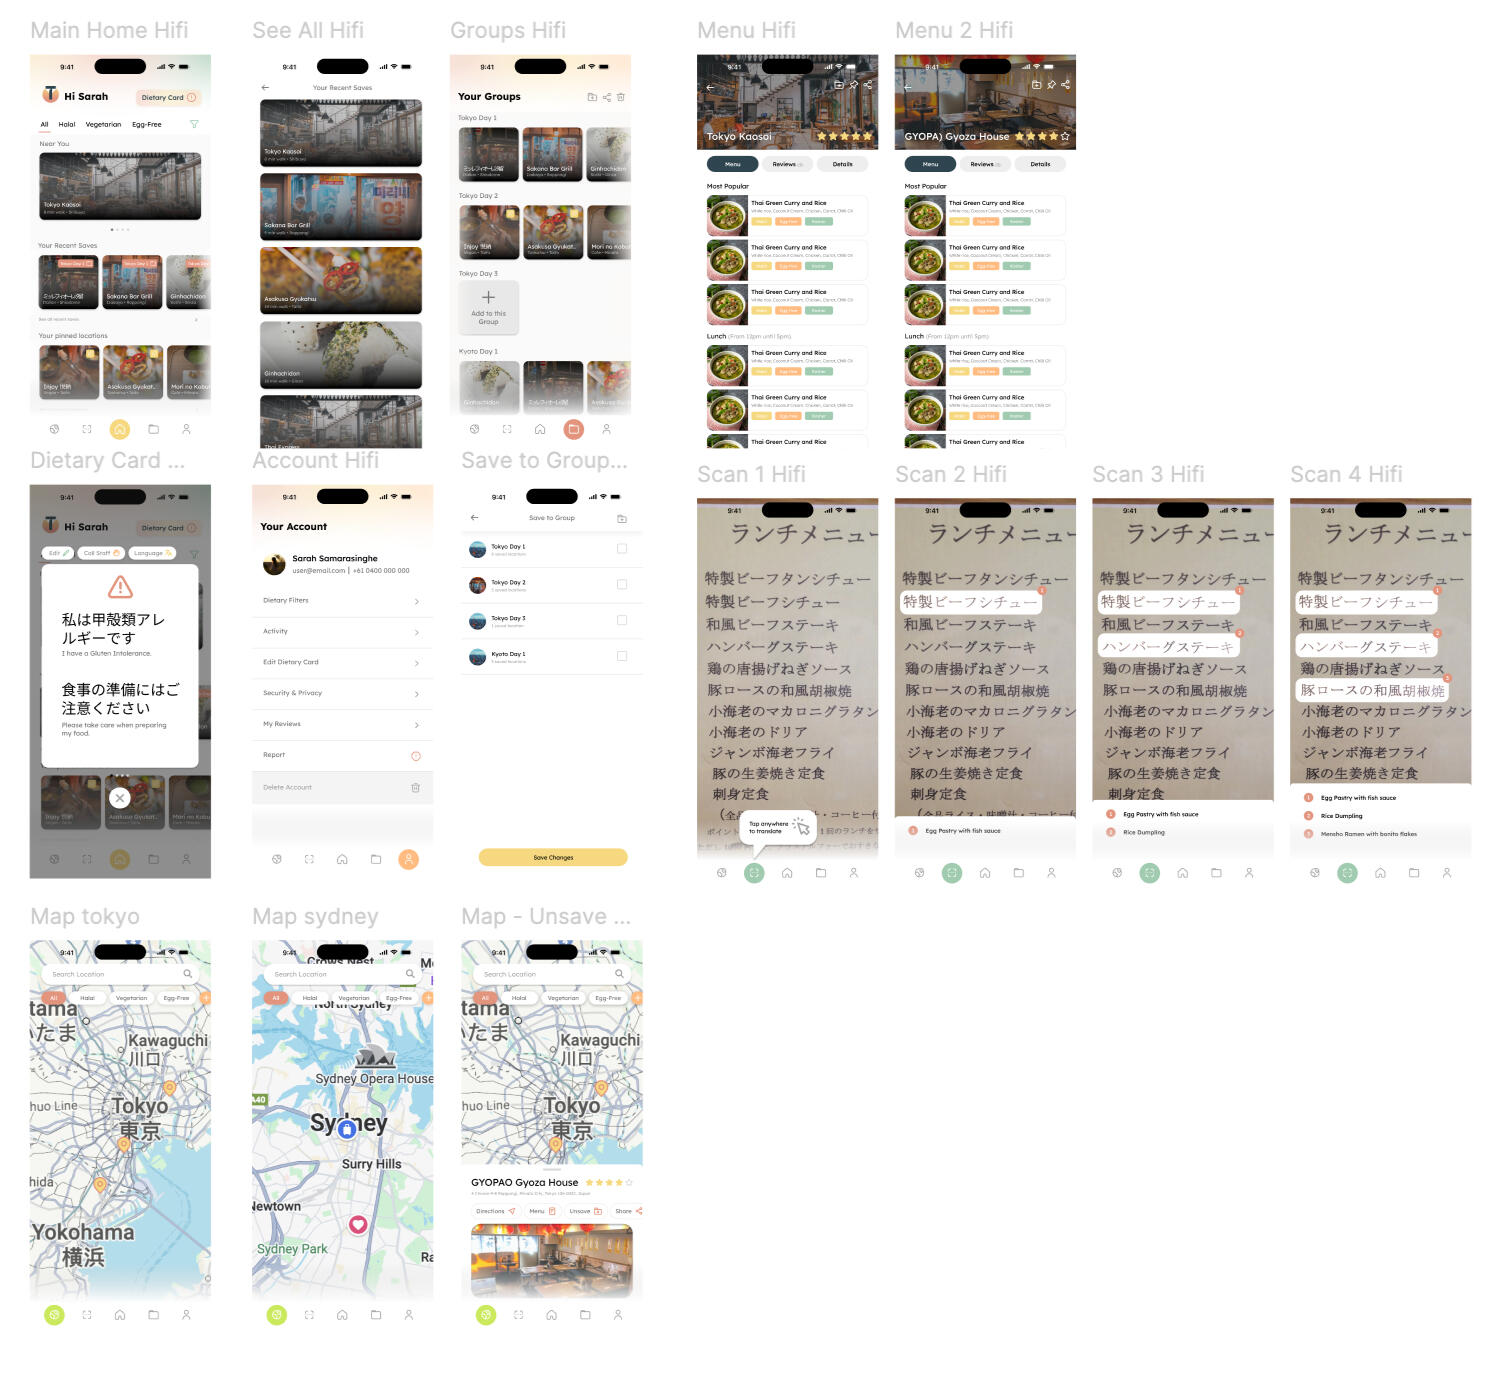Expand the My Reviews row chevron
This screenshot has height=1374, width=1501.
coord(416,725)
